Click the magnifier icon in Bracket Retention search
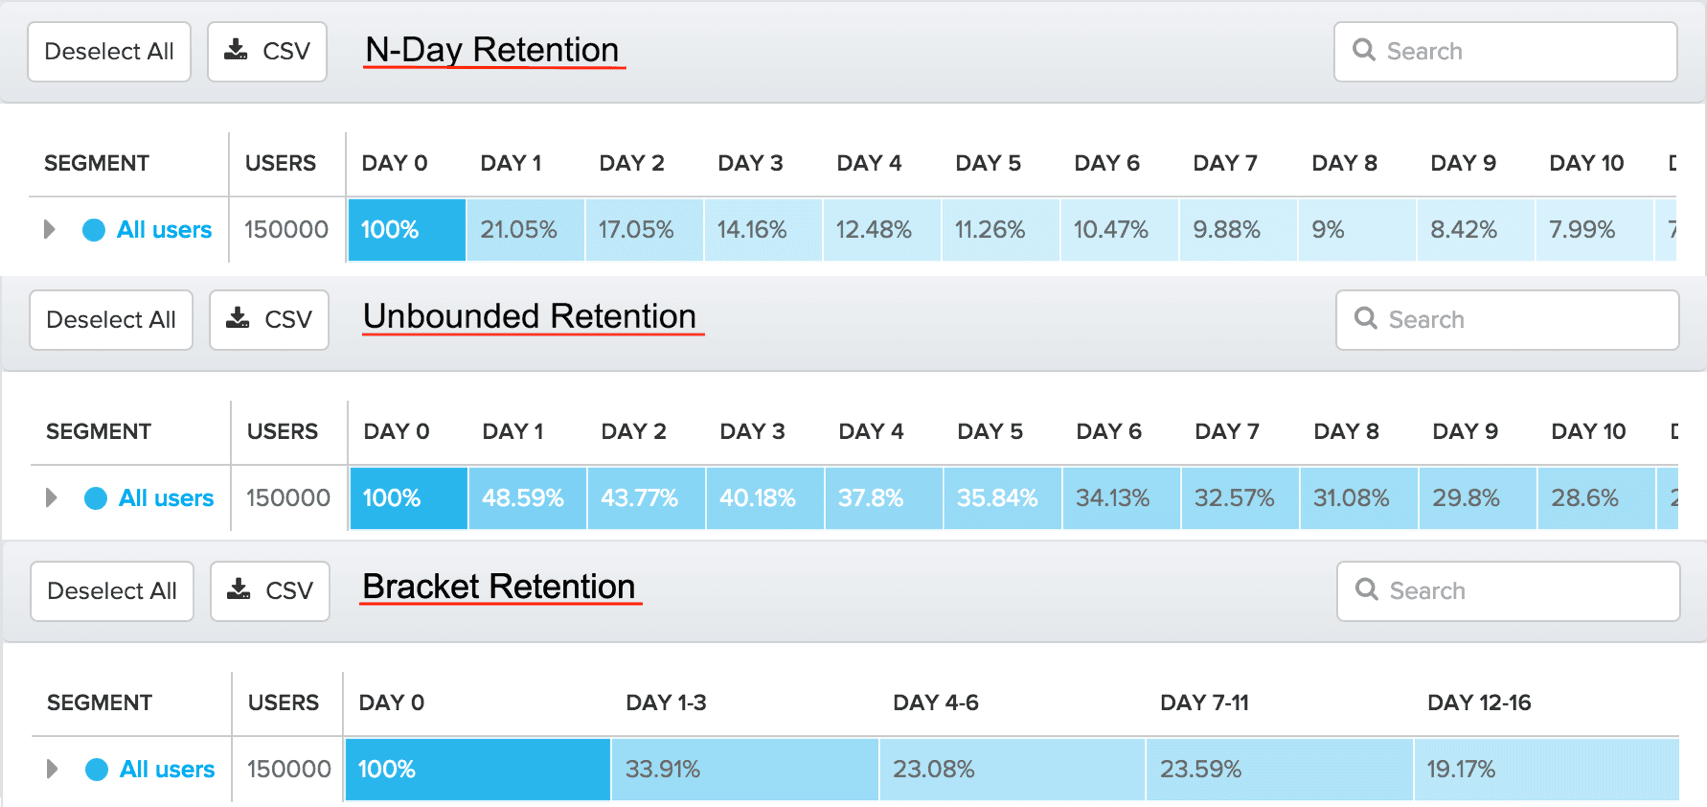This screenshot has height=807, width=1707. (1367, 589)
